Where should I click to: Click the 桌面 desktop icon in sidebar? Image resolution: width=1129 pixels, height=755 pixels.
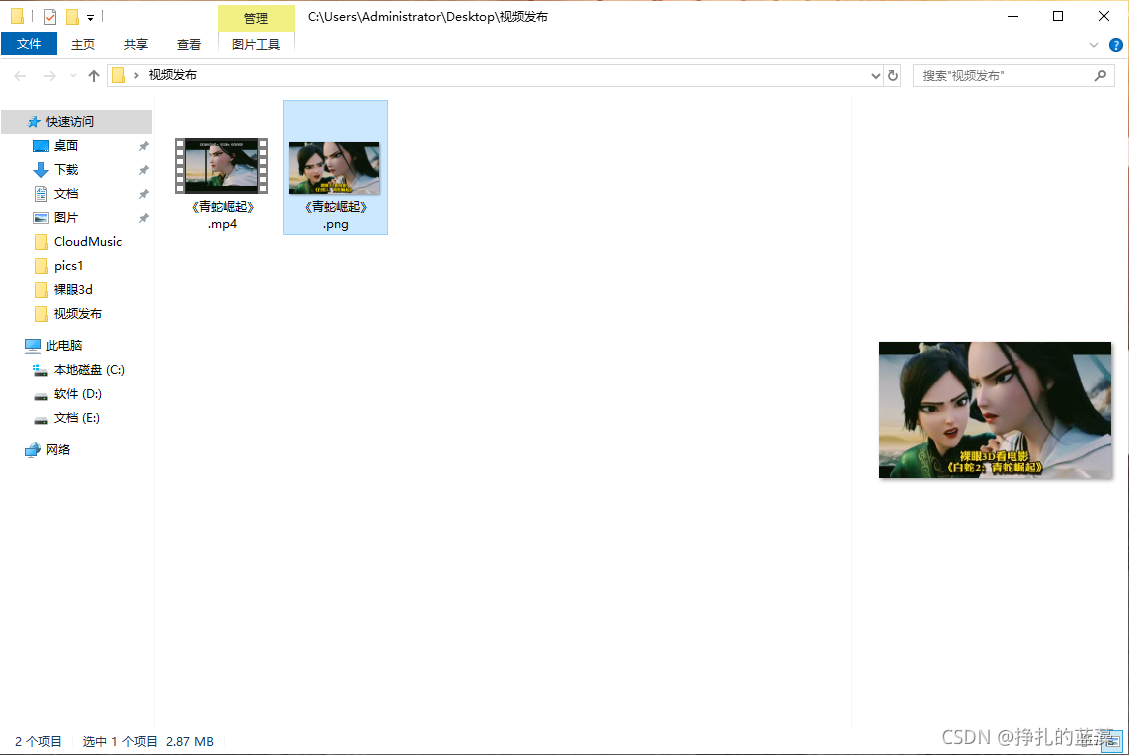41,146
